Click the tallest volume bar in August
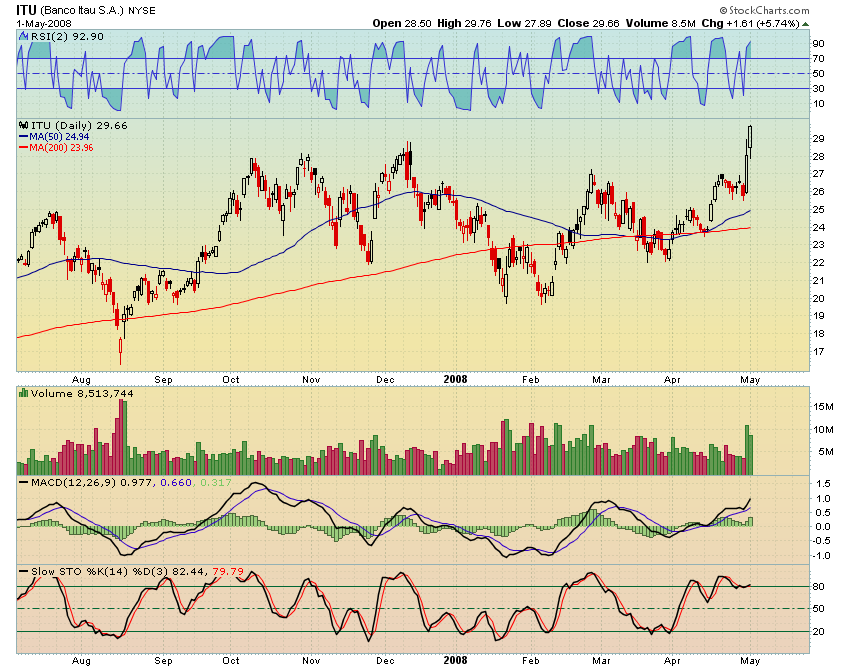 [120, 437]
